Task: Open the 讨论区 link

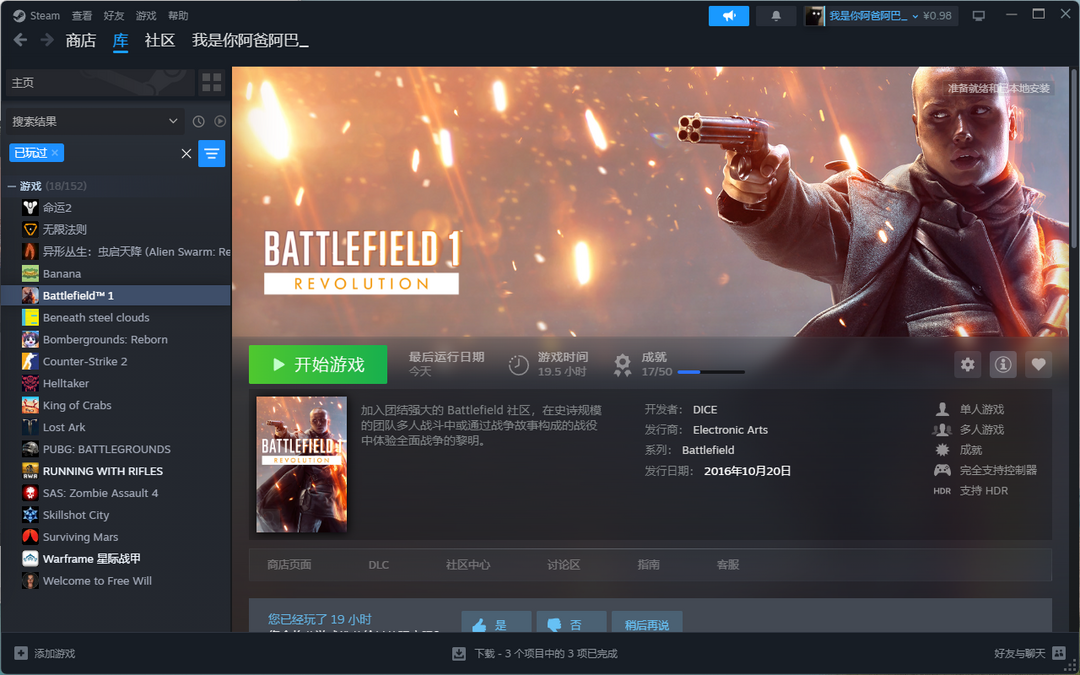Action: (563, 565)
